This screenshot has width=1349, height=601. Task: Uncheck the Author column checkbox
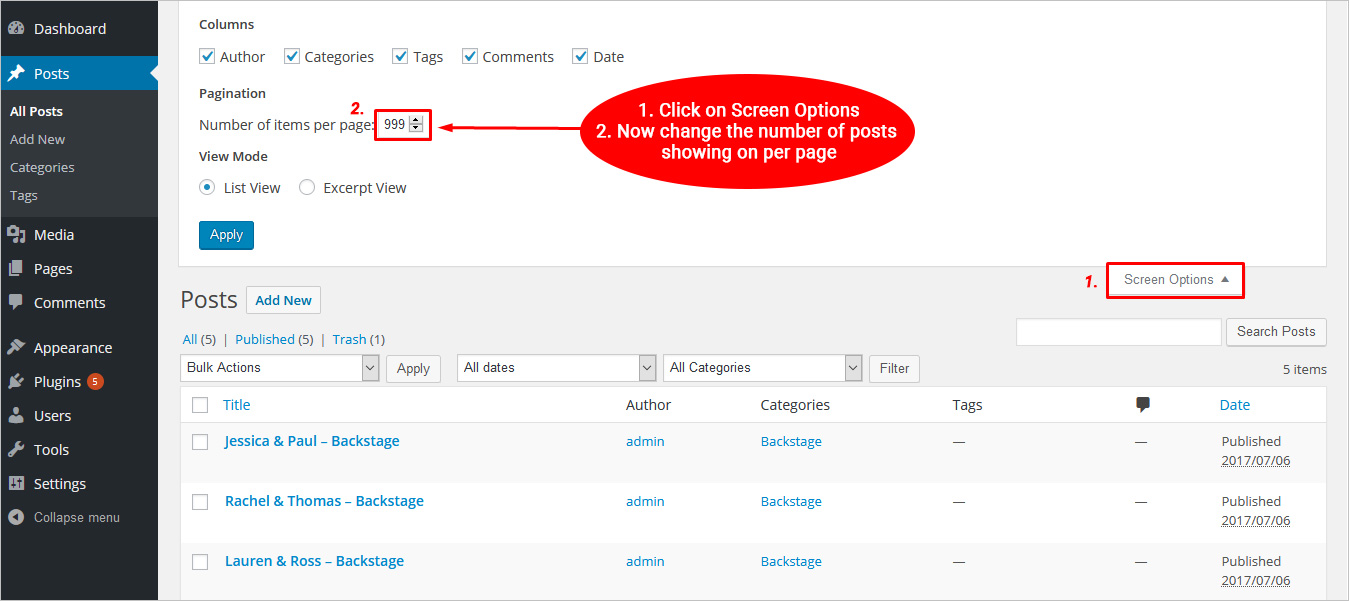(x=207, y=57)
